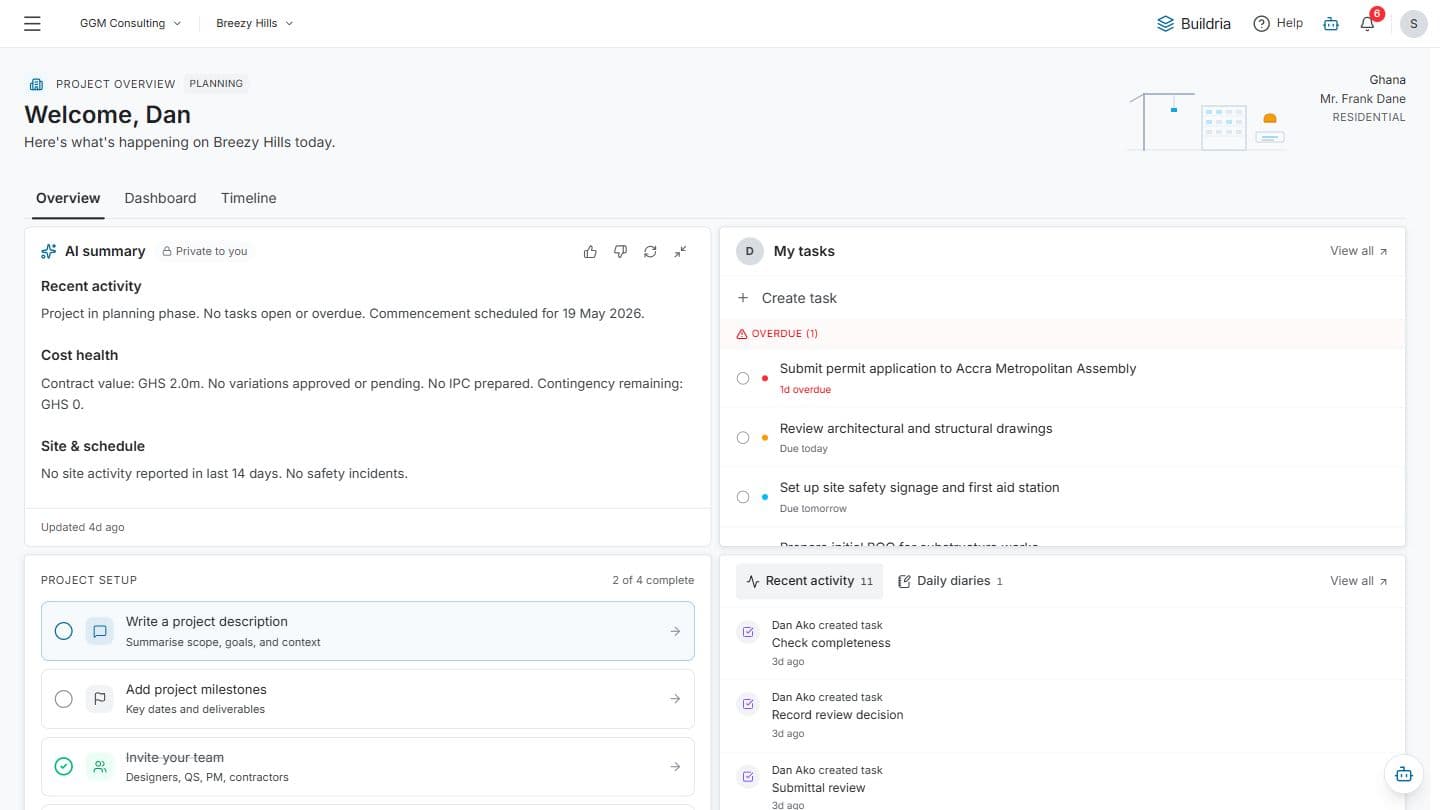Open Write a project description setup step

click(368, 631)
